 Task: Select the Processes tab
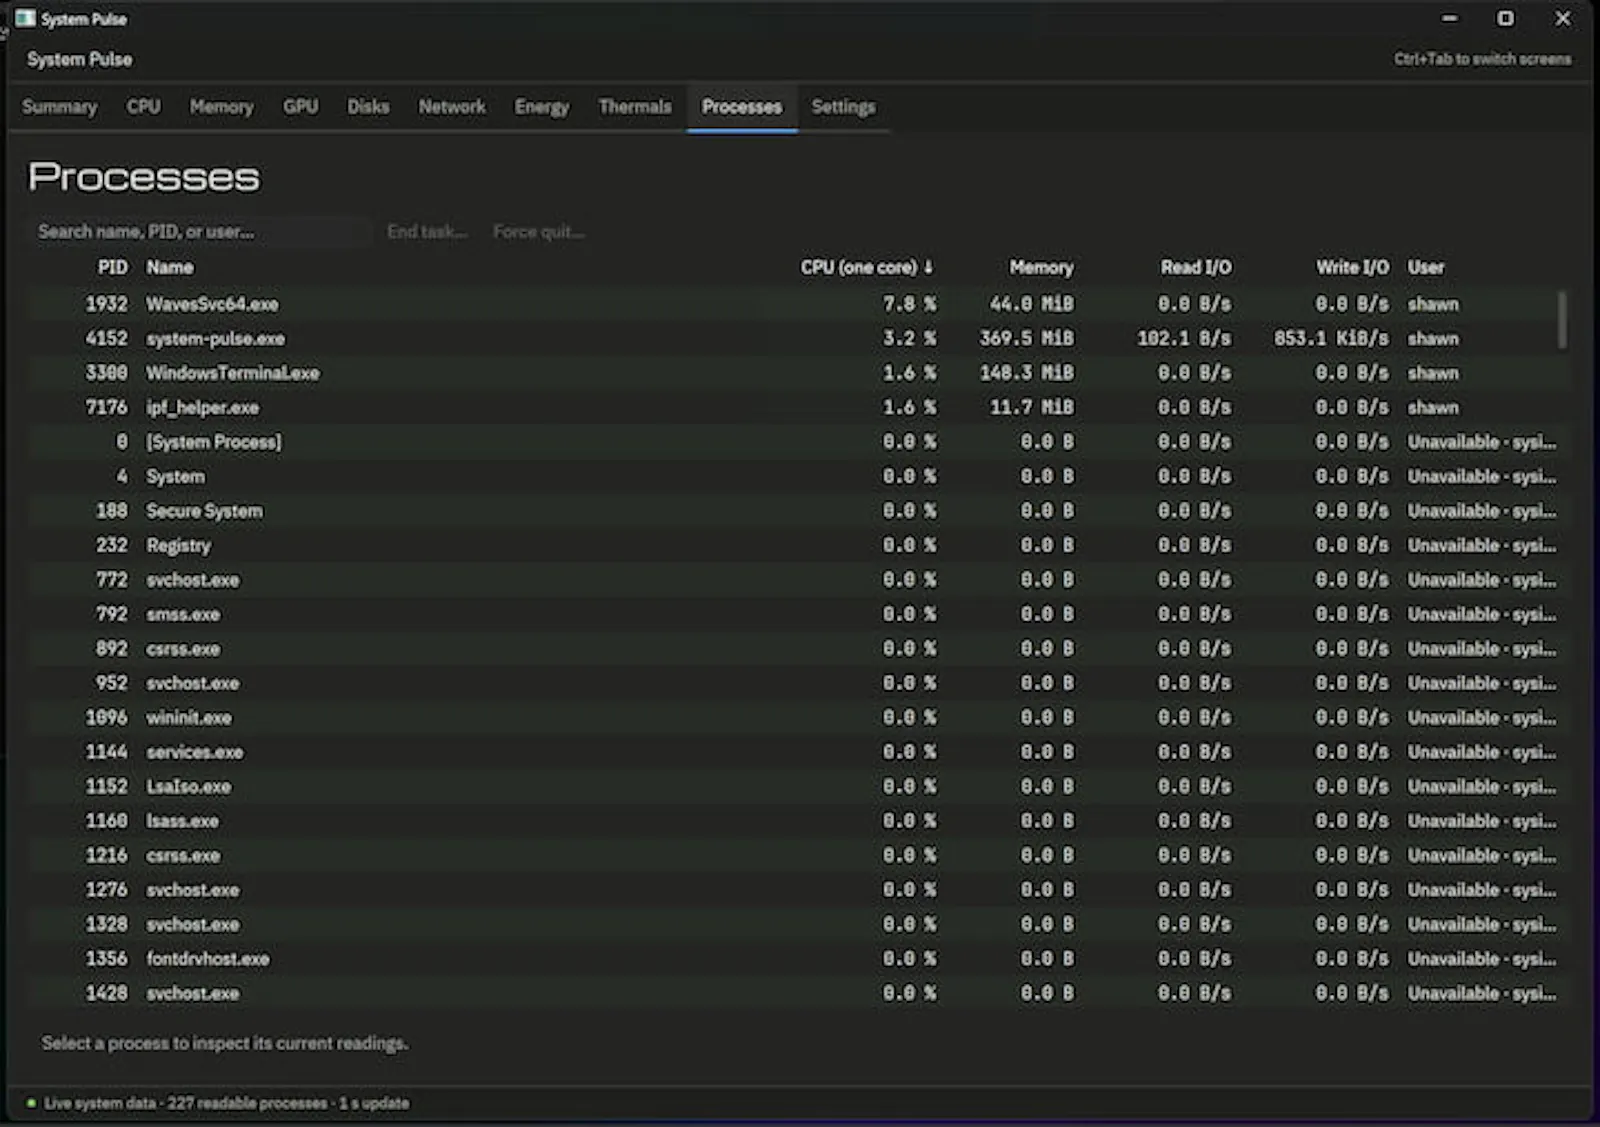pos(742,107)
